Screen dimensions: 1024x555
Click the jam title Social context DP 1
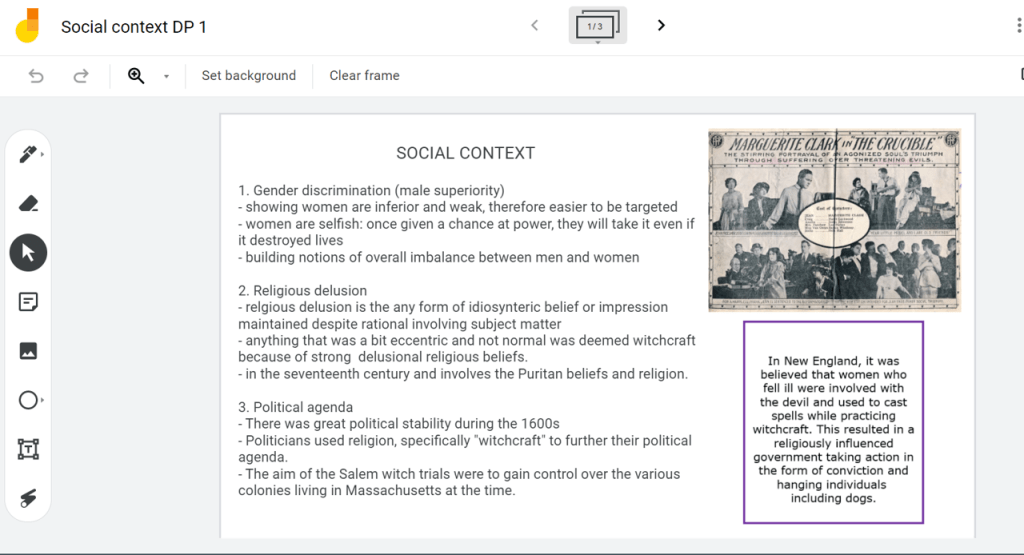pyautogui.click(x=134, y=27)
